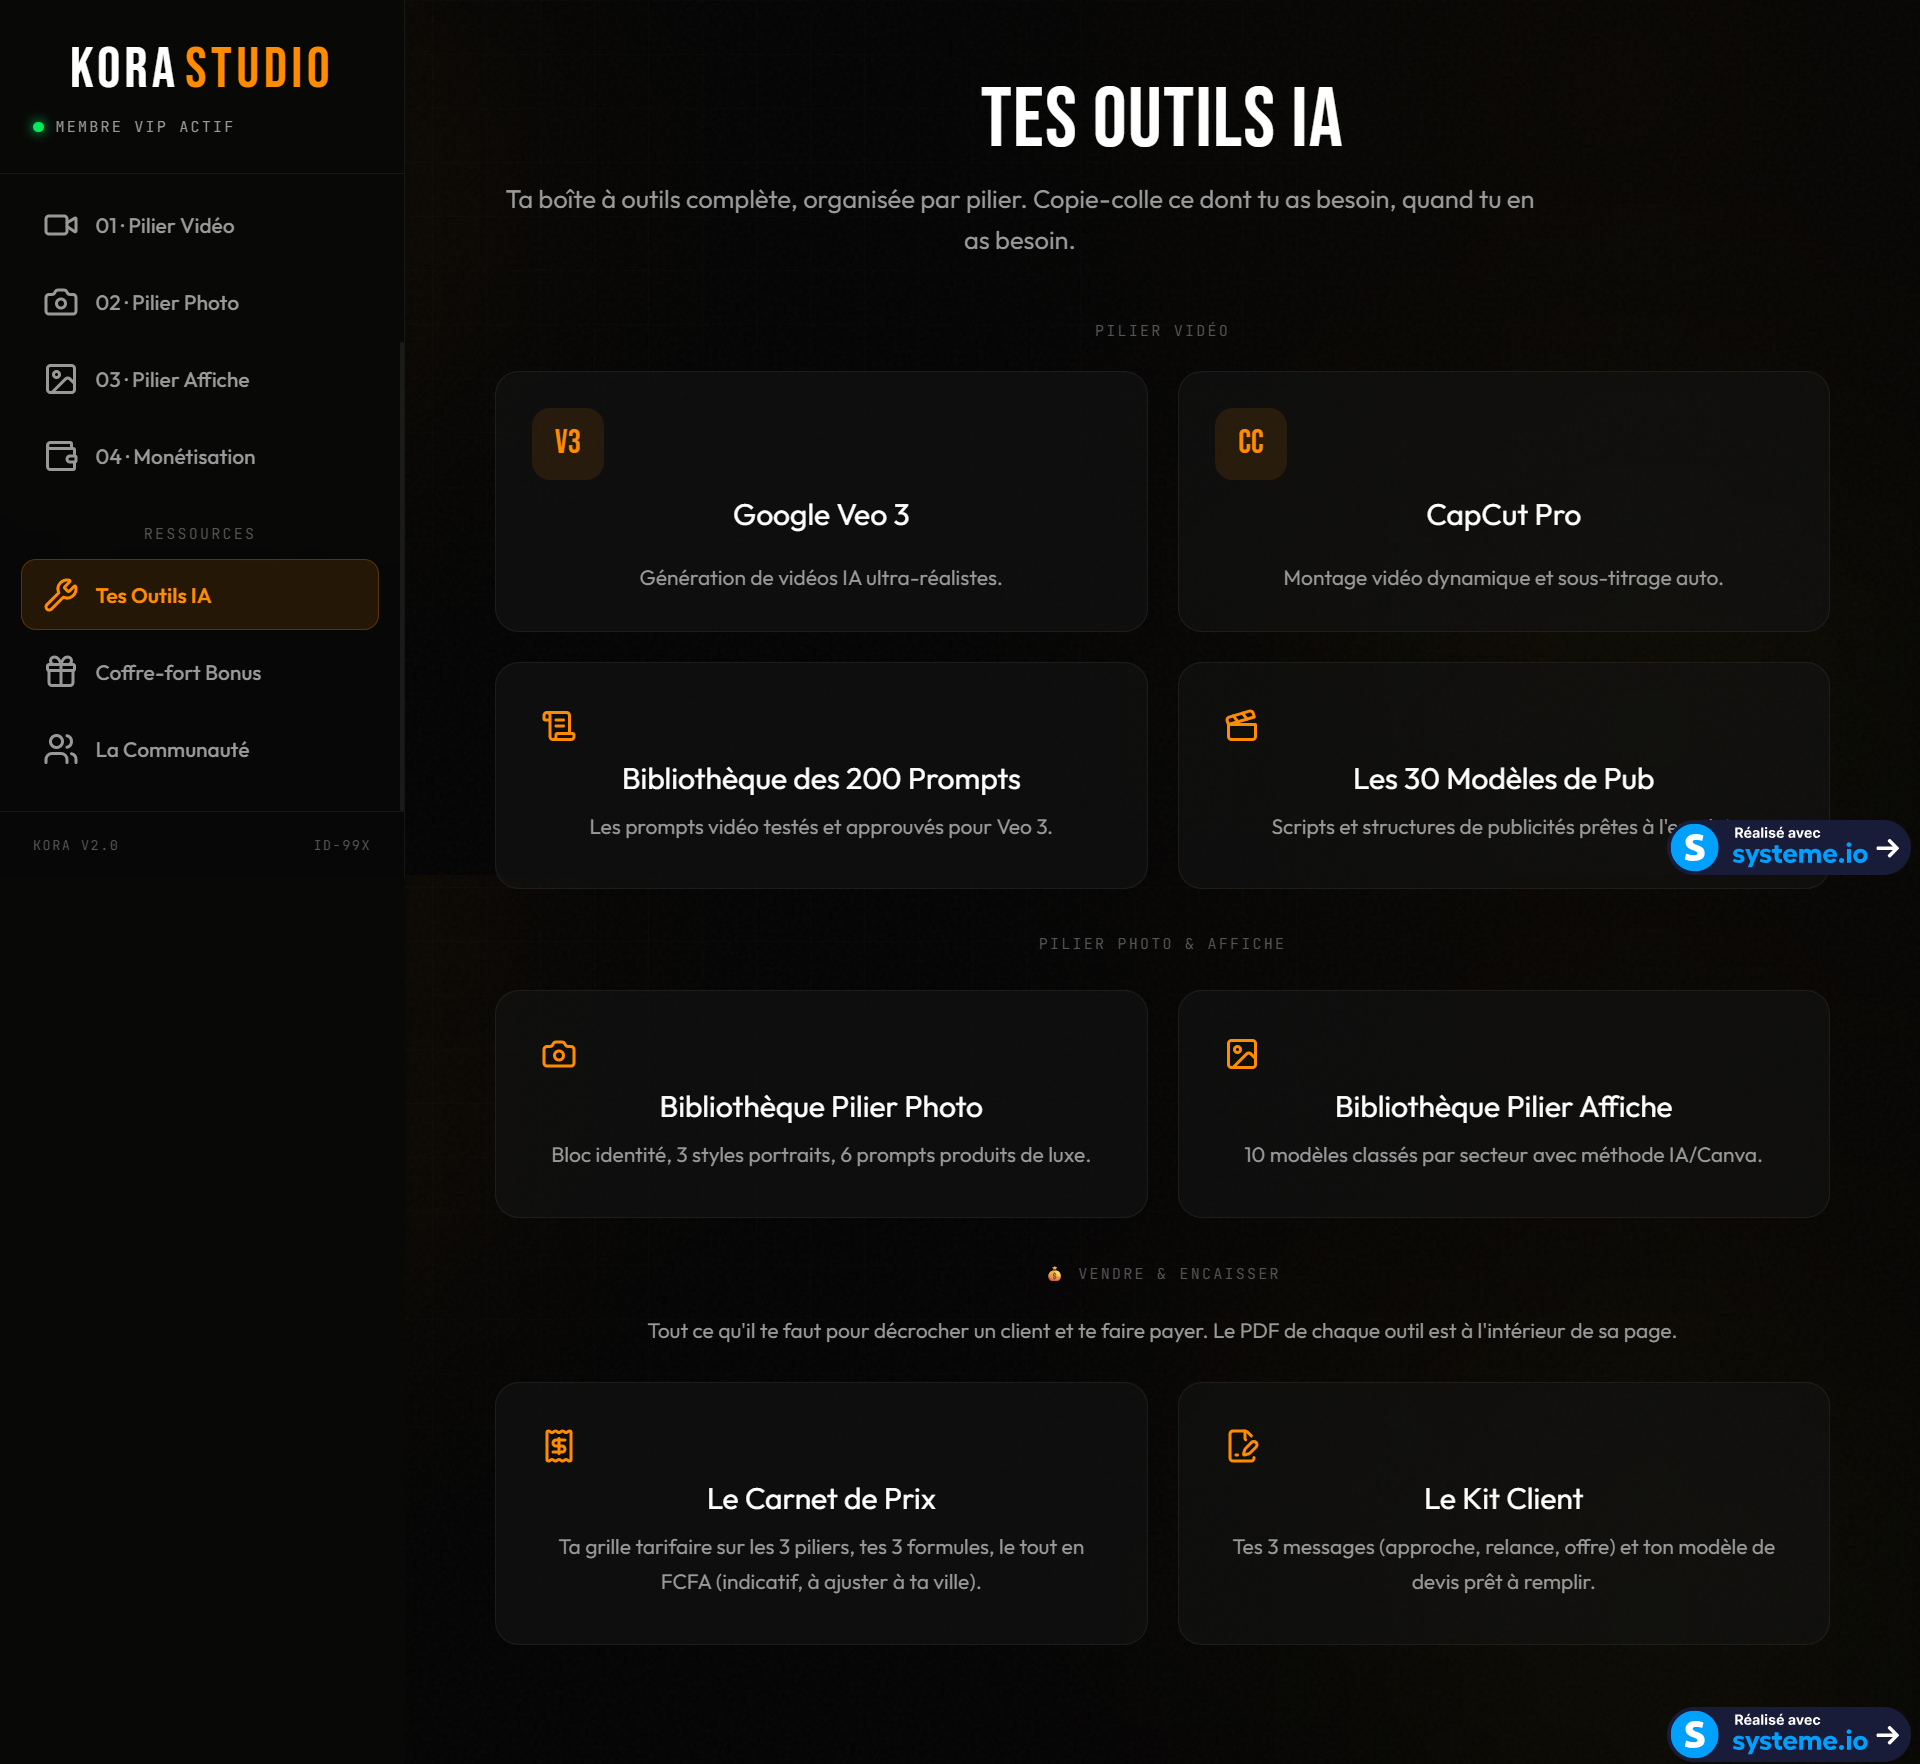
Task: Click the V3 badge icon on Google Veo 3 card
Action: (568, 443)
